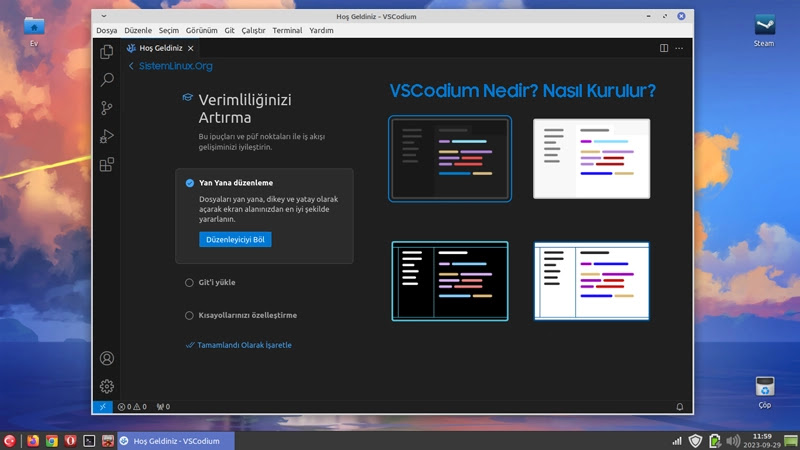Open the Seçim menu
The width and height of the screenshot is (800, 450).
pyautogui.click(x=168, y=31)
